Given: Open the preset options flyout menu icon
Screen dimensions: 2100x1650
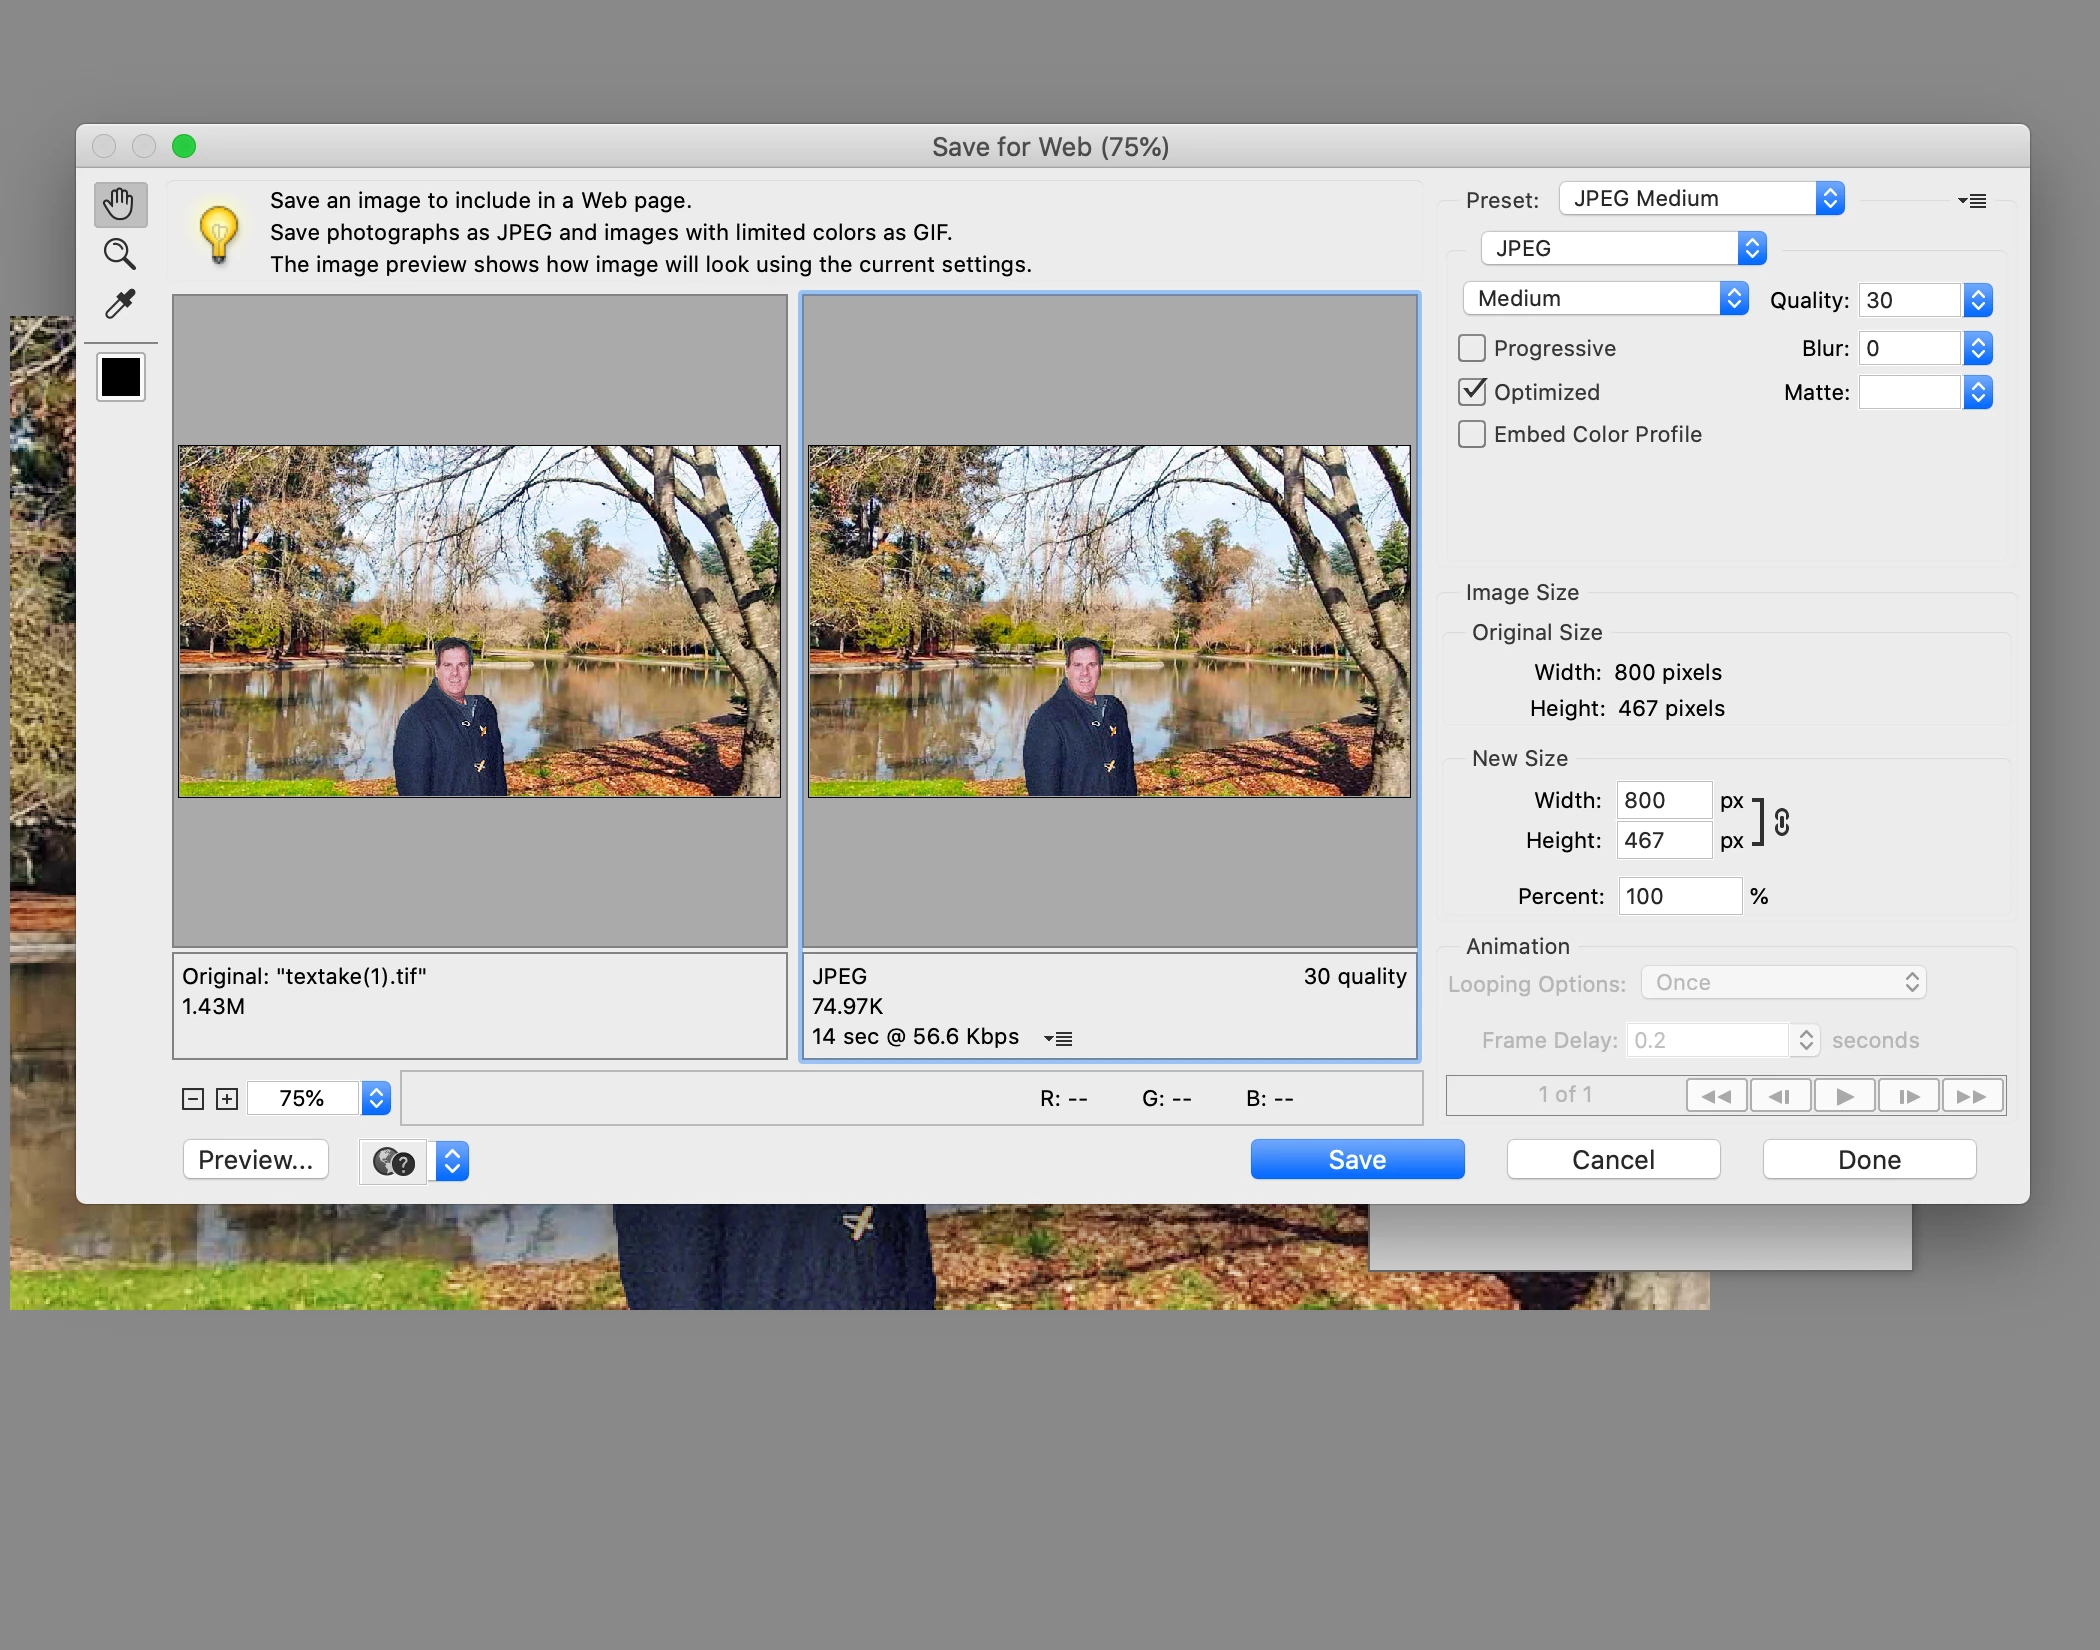Looking at the screenshot, I should pyautogui.click(x=1972, y=200).
